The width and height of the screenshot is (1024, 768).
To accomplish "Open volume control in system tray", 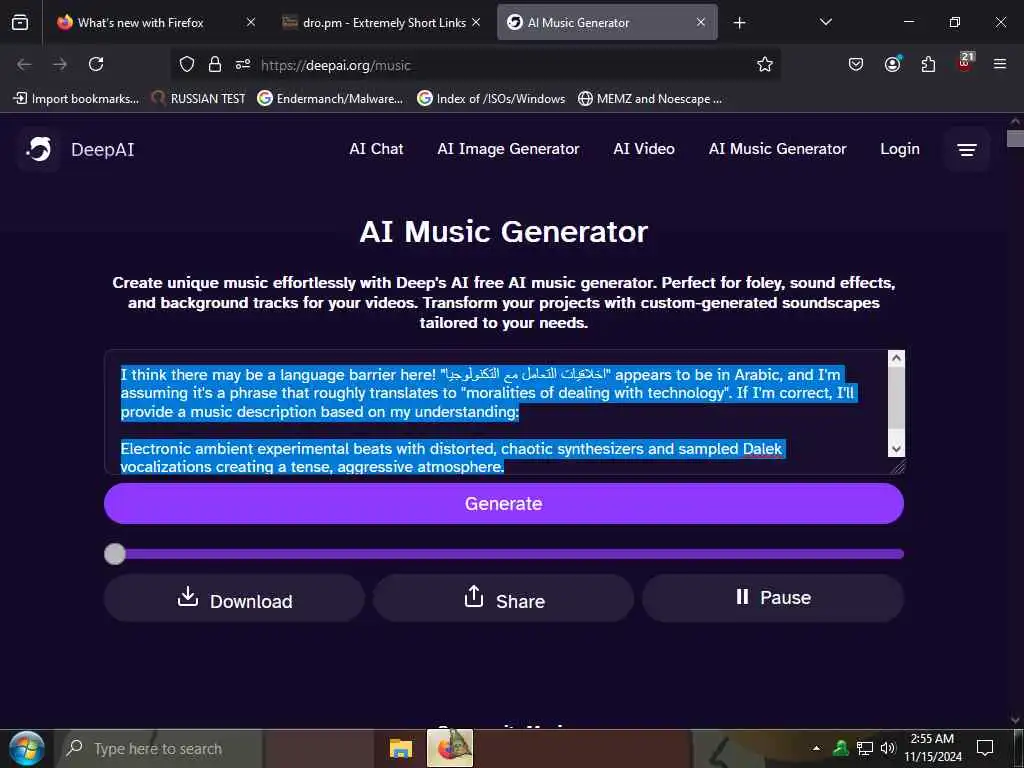I will tap(888, 748).
